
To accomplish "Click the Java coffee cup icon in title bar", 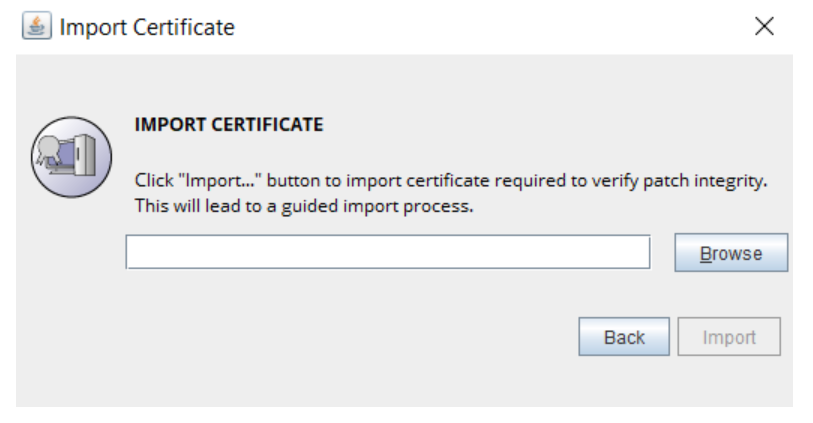I will (x=35, y=27).
